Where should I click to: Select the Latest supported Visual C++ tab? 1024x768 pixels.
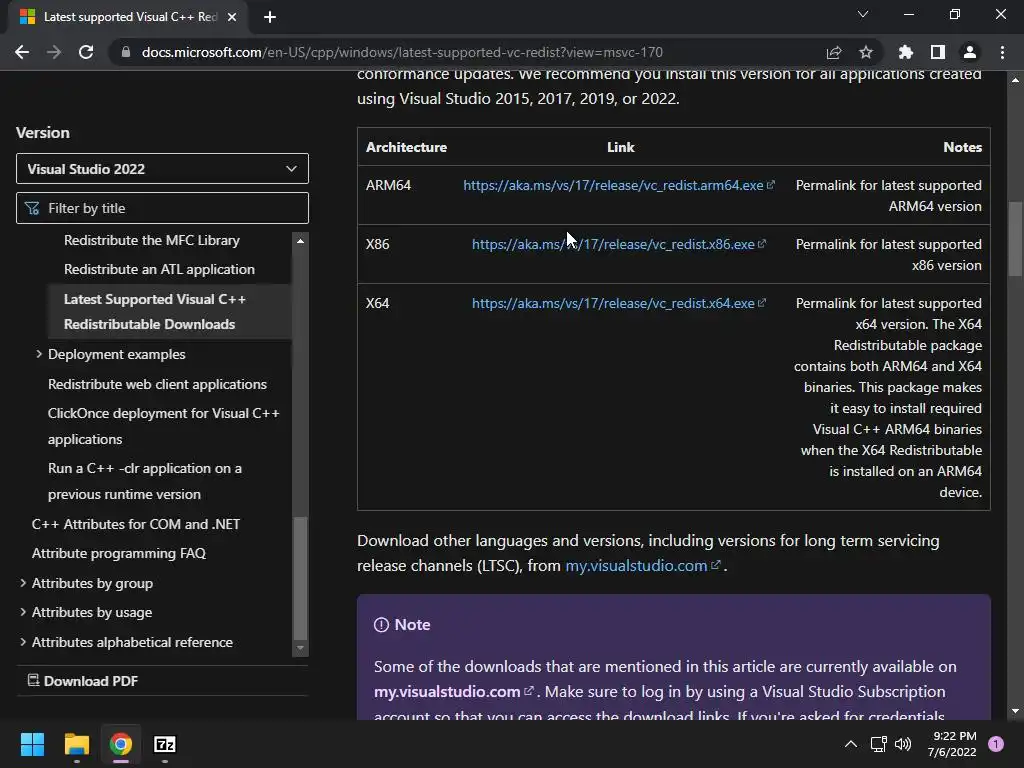[x=128, y=17]
